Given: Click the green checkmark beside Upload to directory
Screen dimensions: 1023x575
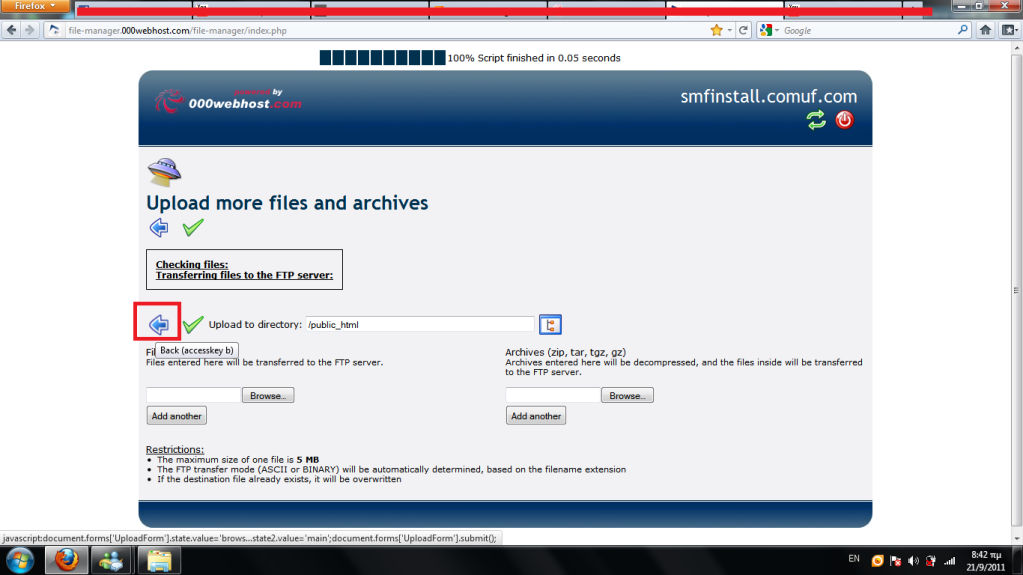Looking at the screenshot, I should (193, 324).
